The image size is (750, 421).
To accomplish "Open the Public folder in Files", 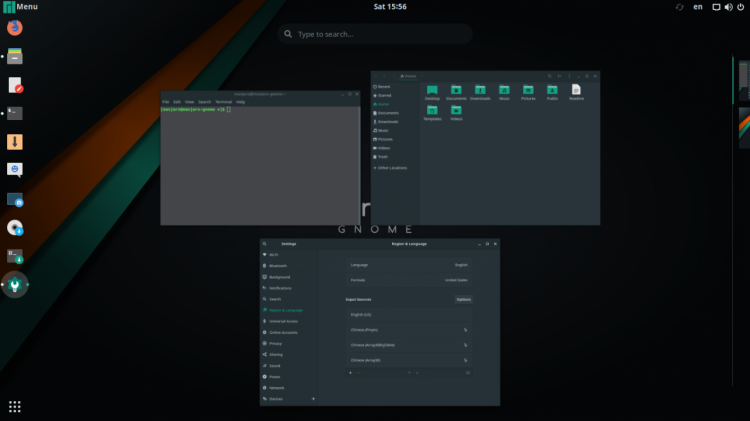I will click(552, 92).
